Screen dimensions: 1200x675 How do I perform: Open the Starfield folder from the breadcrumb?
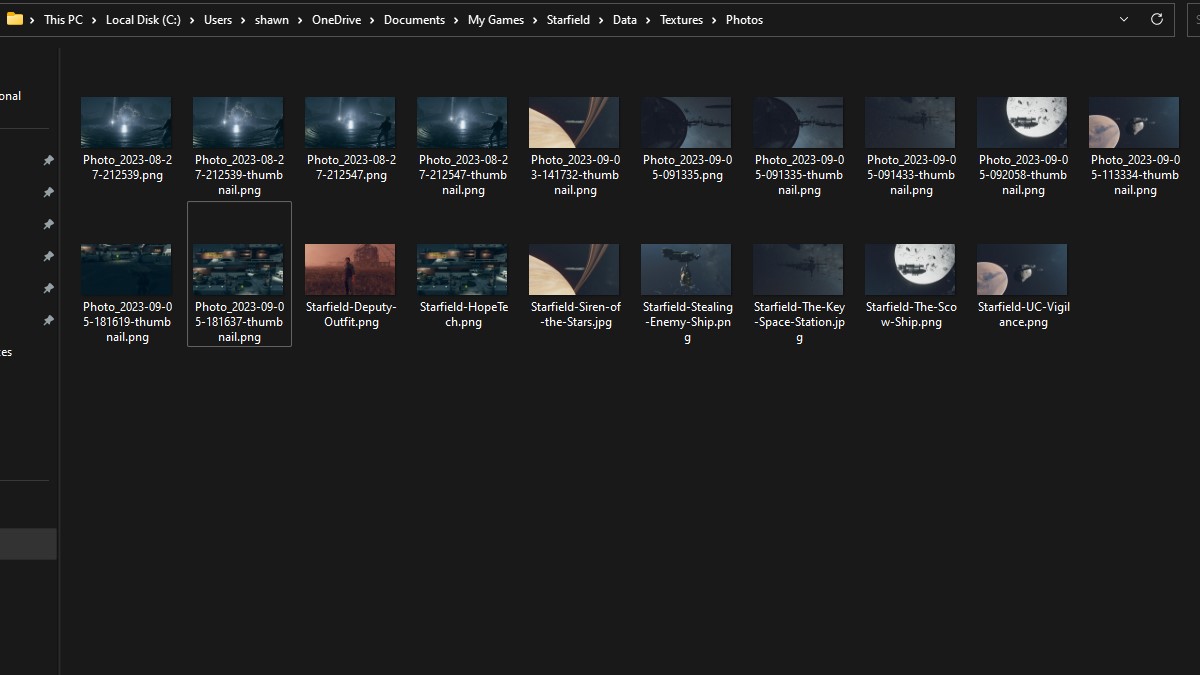569,19
